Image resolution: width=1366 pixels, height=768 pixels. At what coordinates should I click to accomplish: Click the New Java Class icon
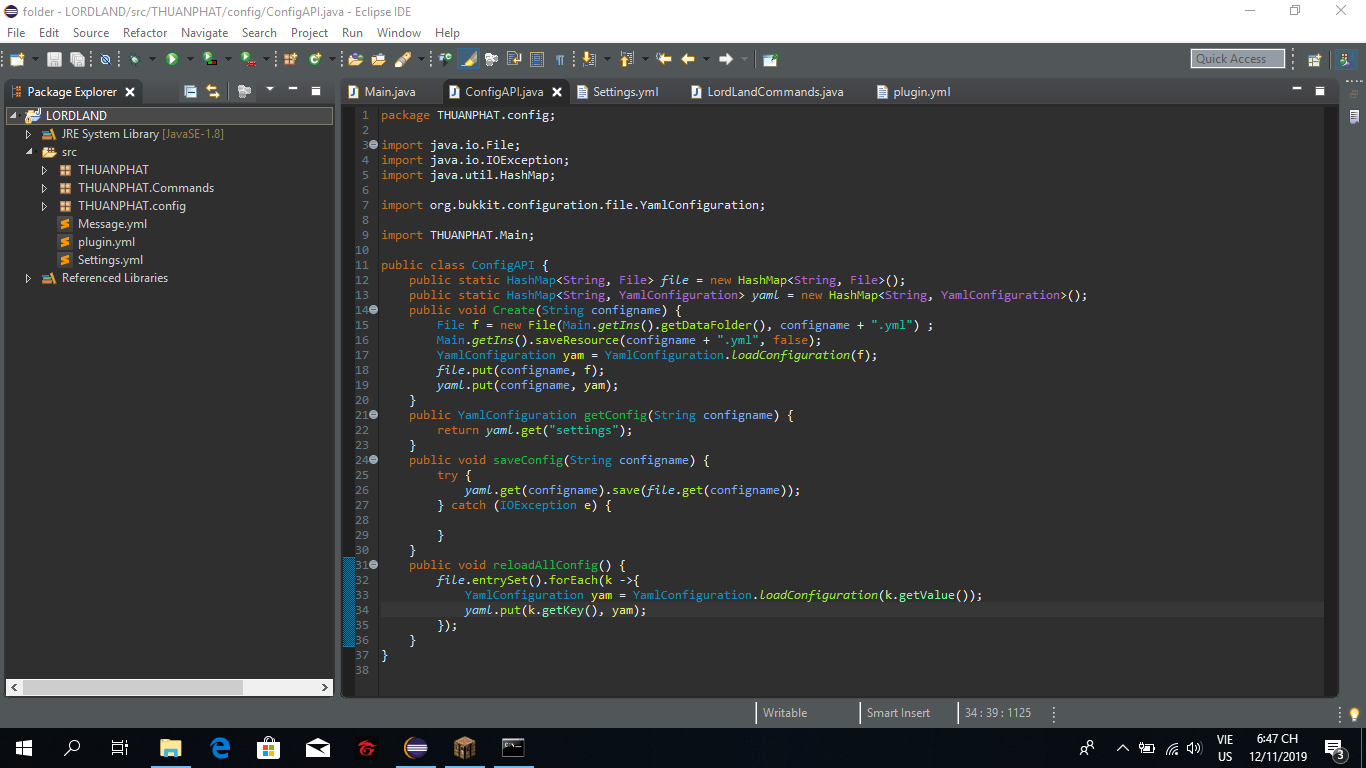314,59
